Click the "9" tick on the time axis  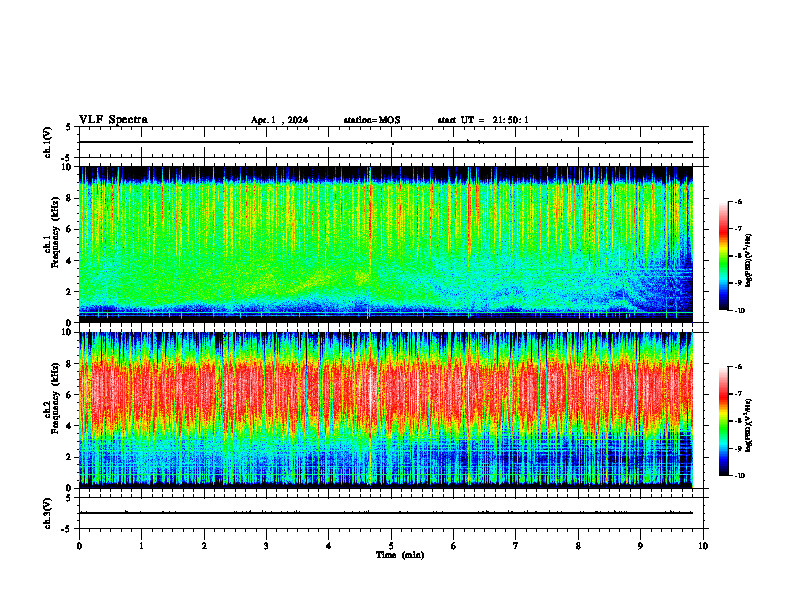click(x=640, y=546)
